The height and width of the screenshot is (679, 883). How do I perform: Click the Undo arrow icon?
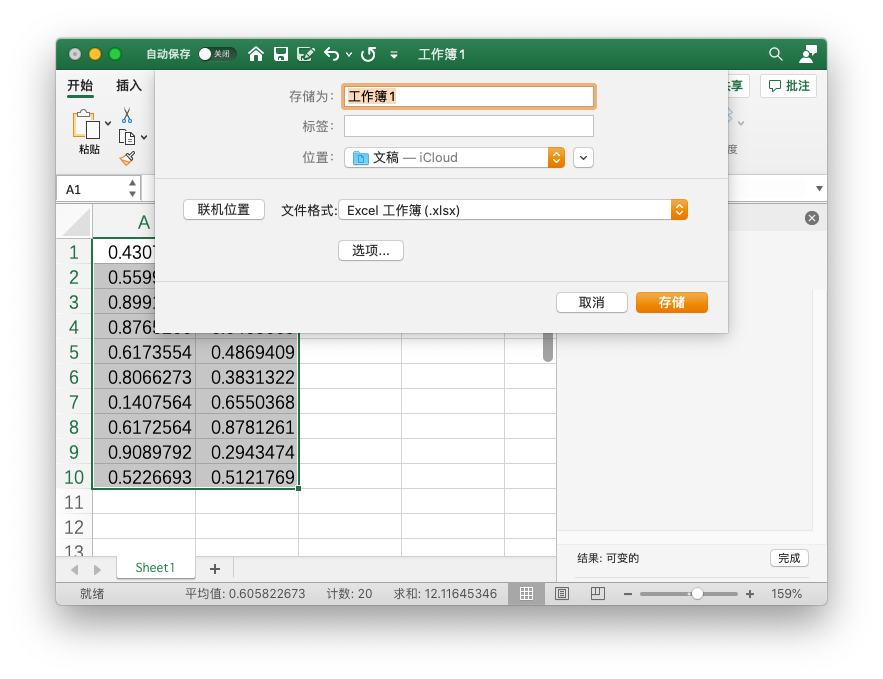[331, 54]
